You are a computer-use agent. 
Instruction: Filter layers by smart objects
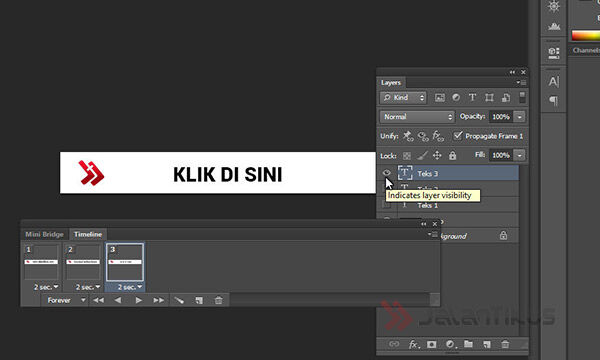pyautogui.click(x=506, y=98)
